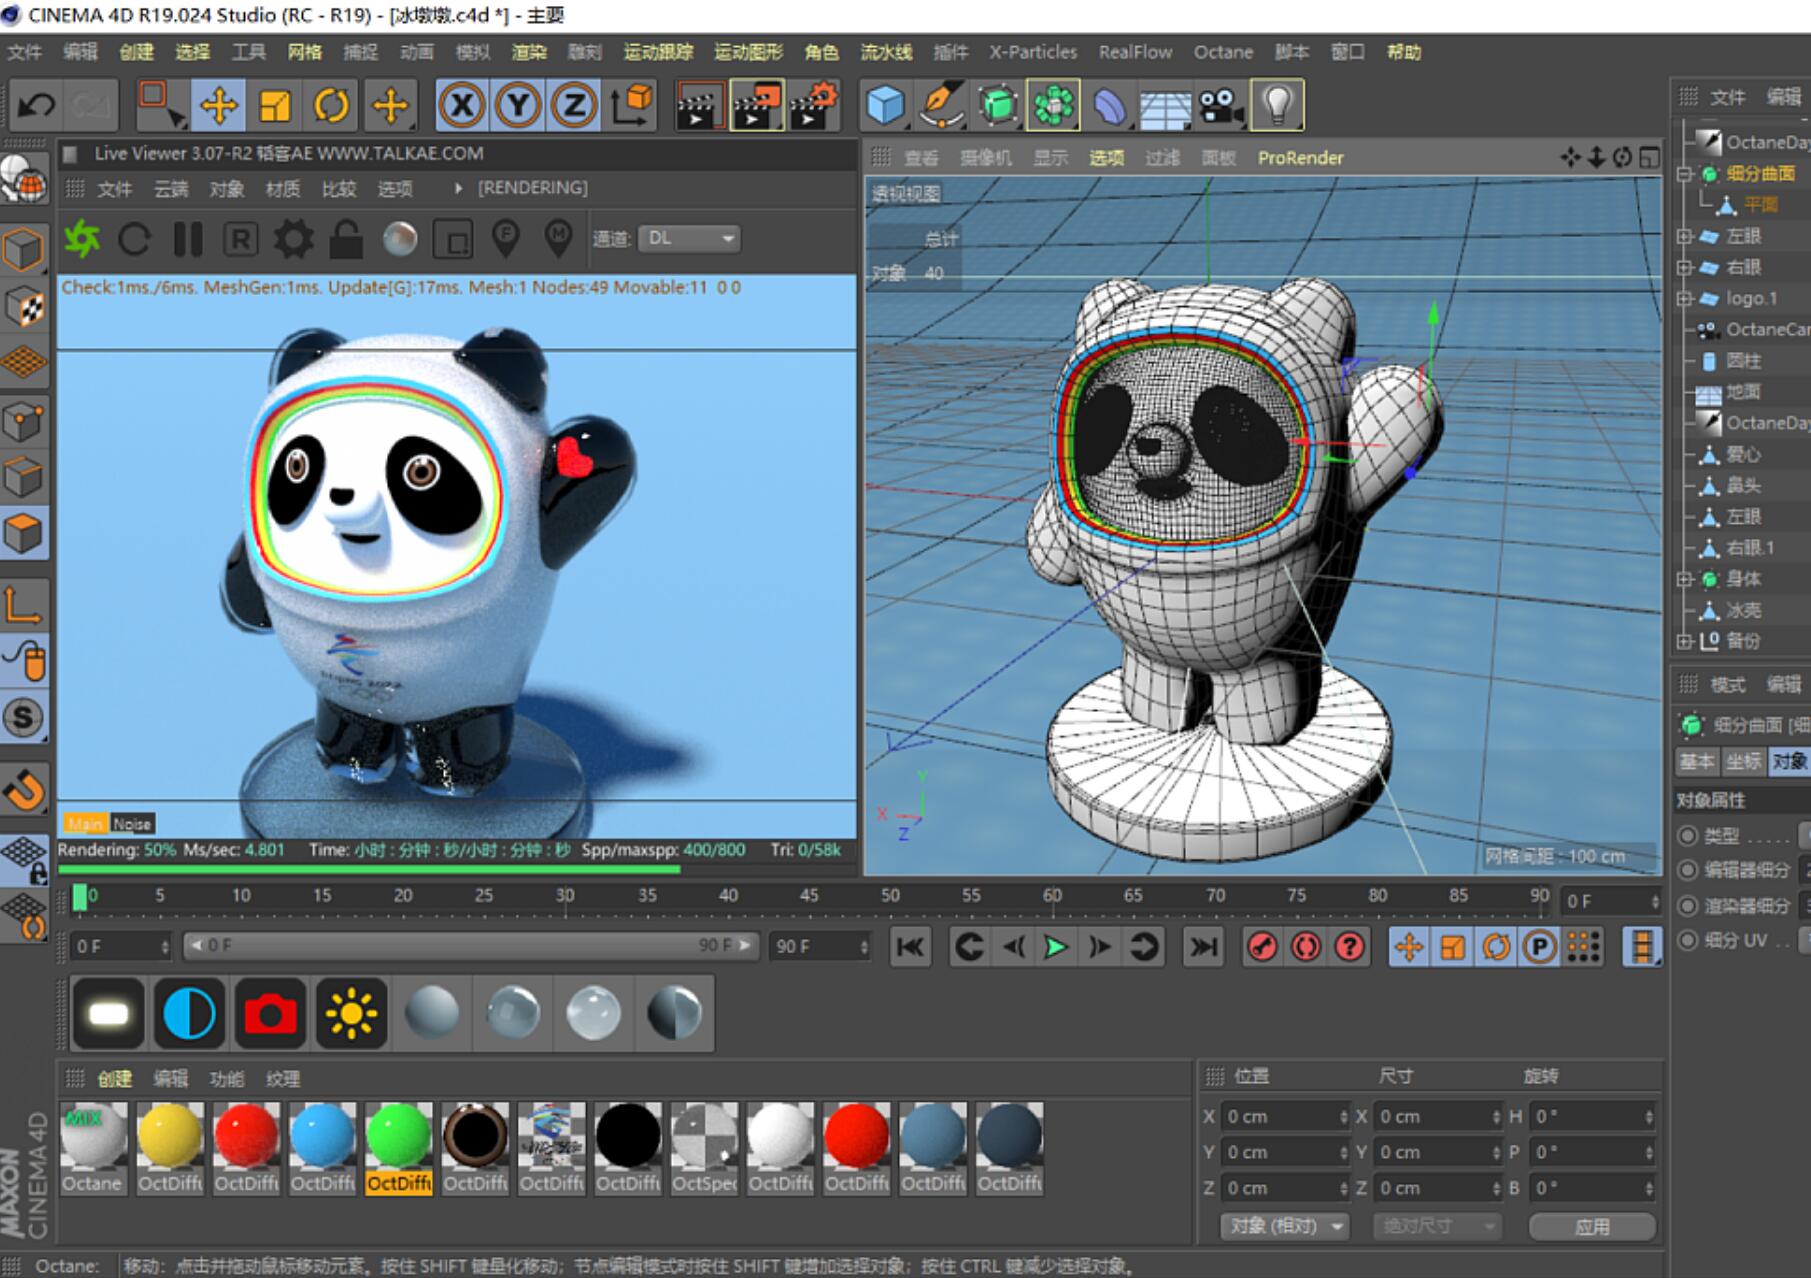Open the 渲染 menu
The width and height of the screenshot is (1811, 1278).
click(x=529, y=52)
